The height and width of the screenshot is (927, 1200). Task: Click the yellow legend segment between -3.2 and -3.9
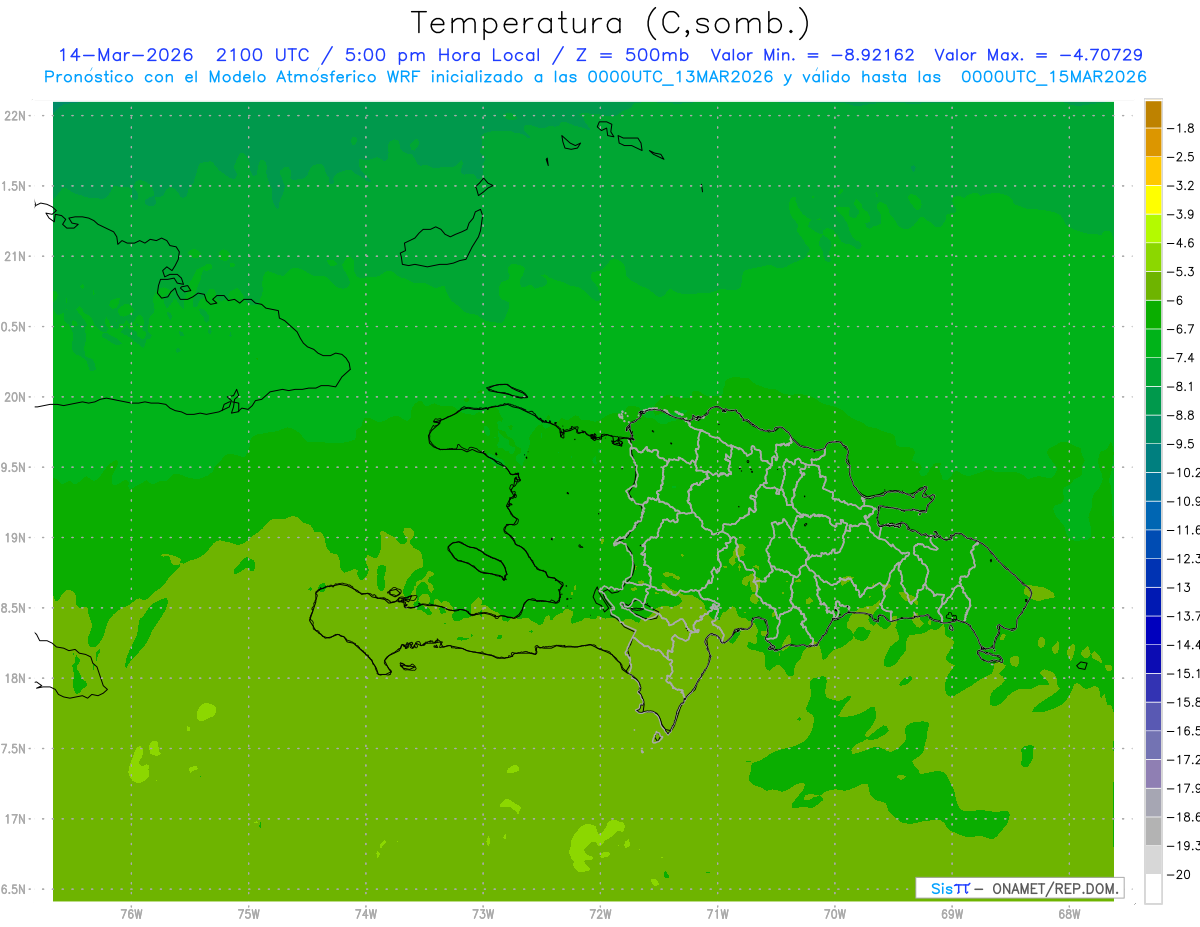click(x=1153, y=200)
